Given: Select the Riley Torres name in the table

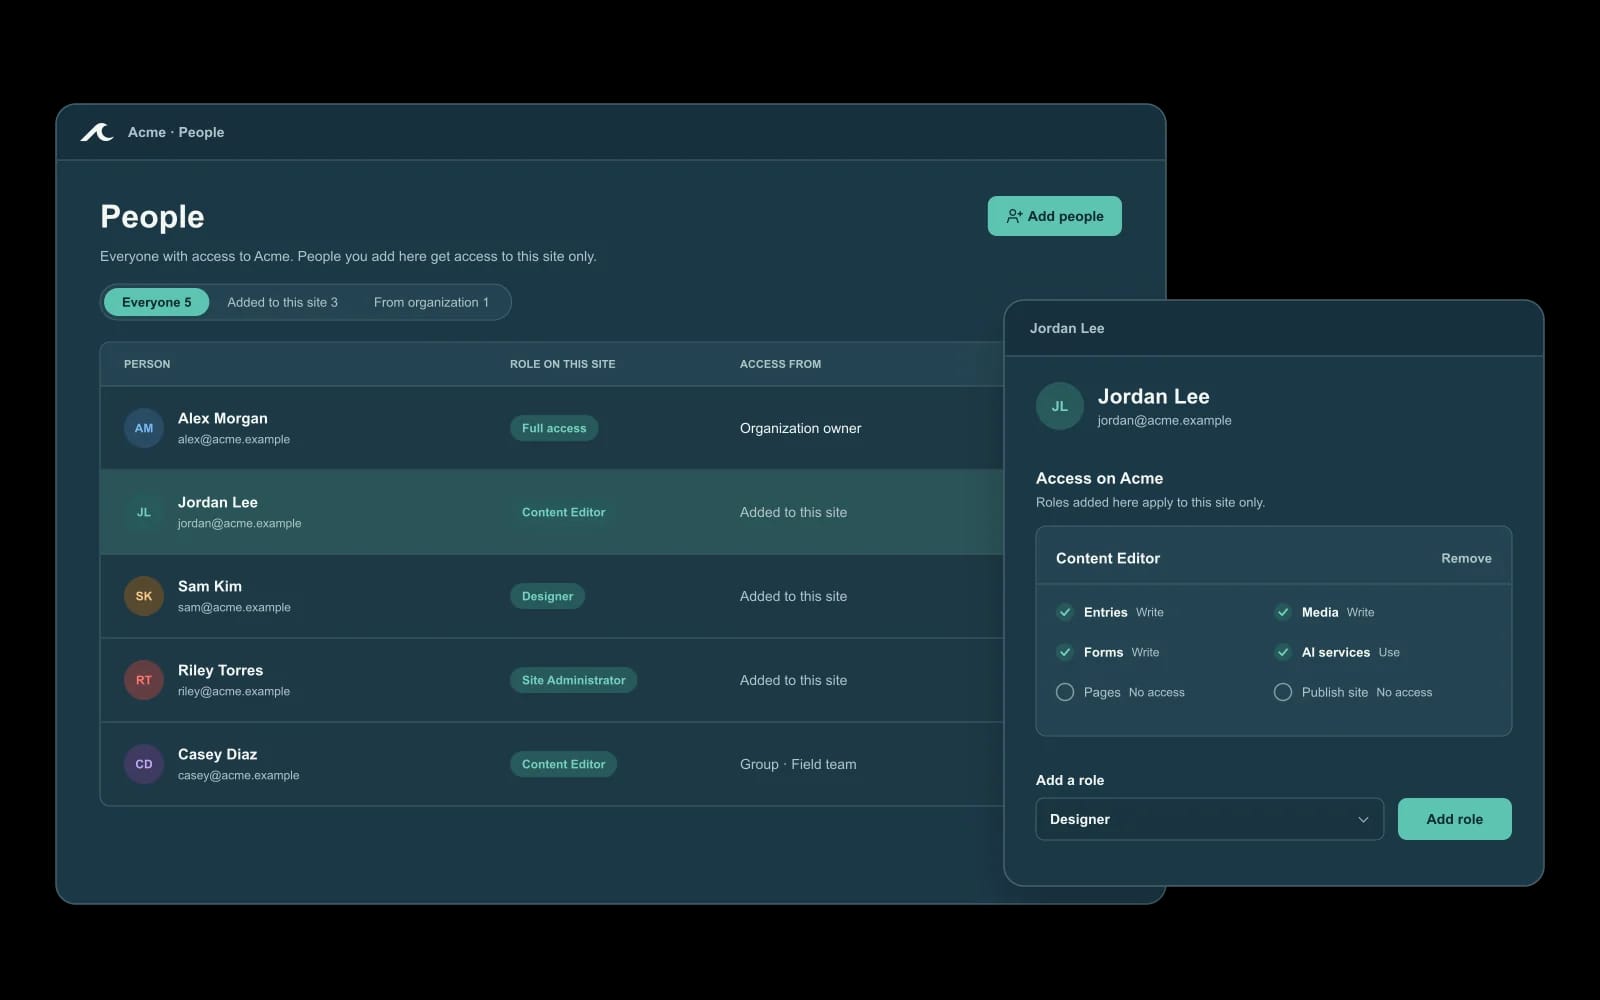Looking at the screenshot, I should 220,670.
